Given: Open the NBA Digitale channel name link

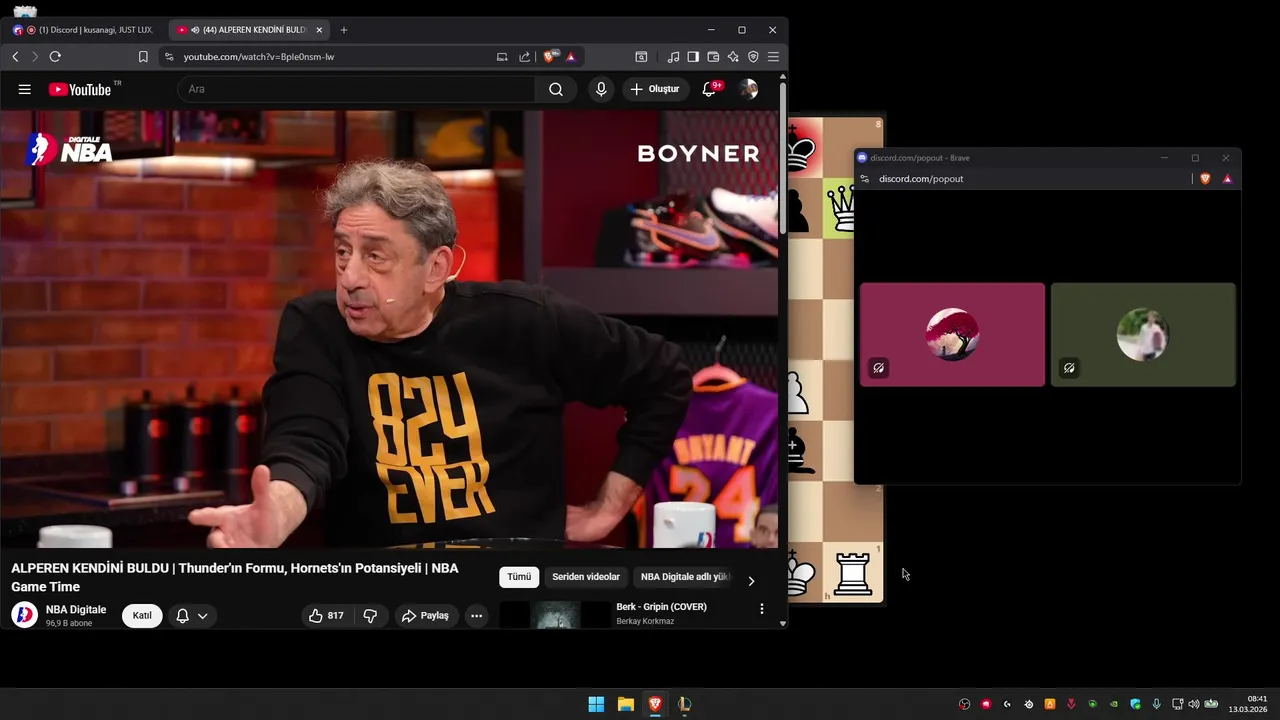Looking at the screenshot, I should (76, 609).
